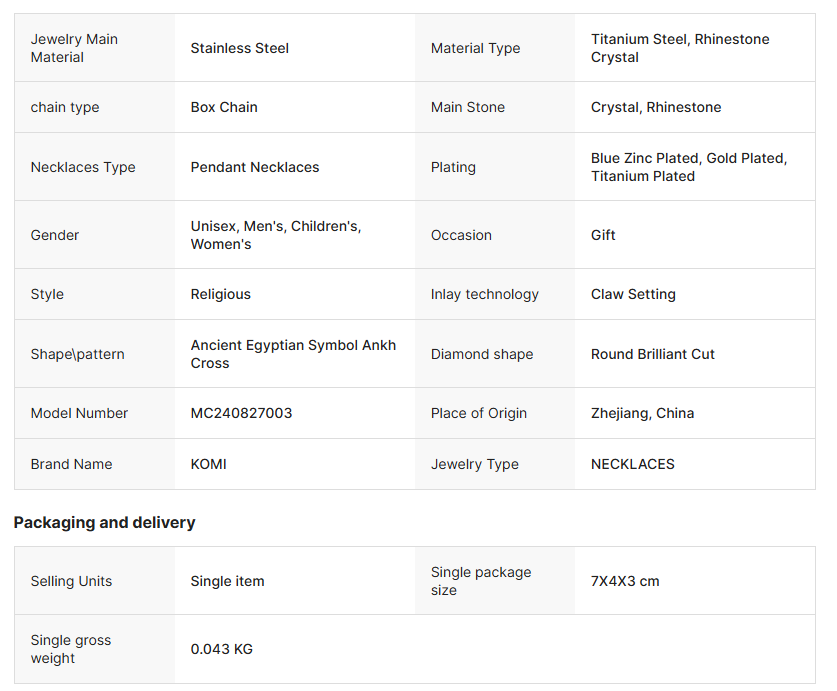Screen dimensions: 837x691
Task: Click the KOMI brand name
Action: click(209, 464)
